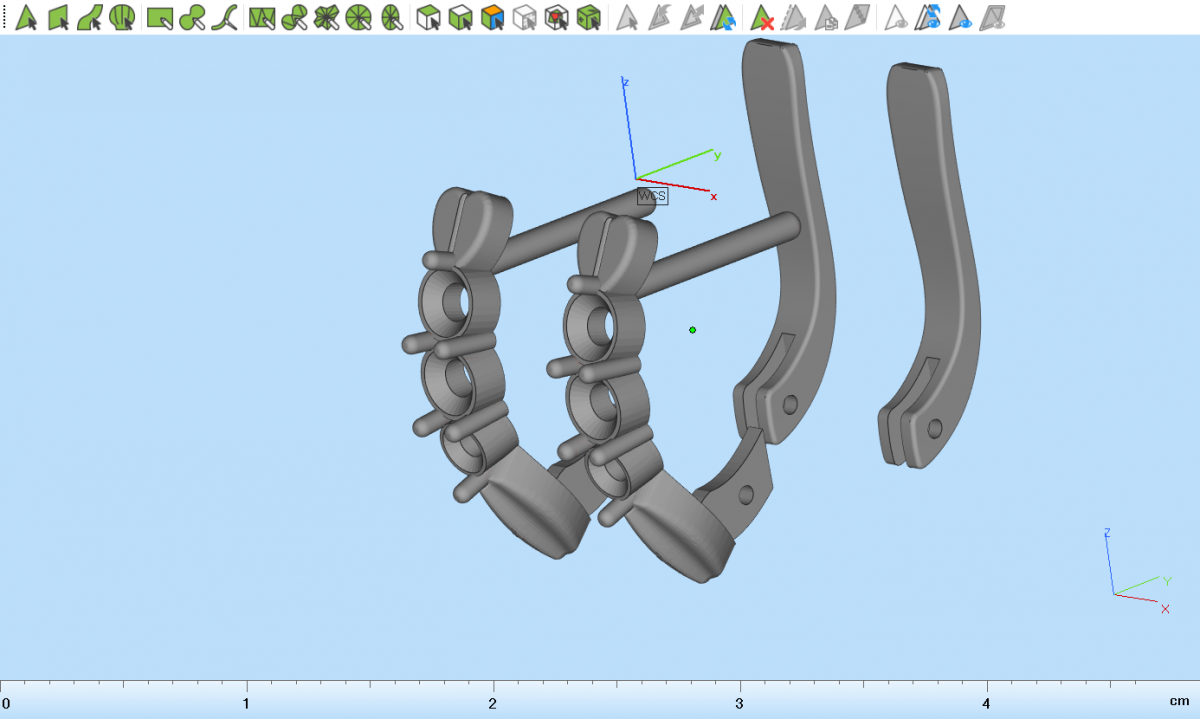This screenshot has width=1200, height=719.
Task: Click the cube icon with red triangle
Action: [x=557, y=17]
